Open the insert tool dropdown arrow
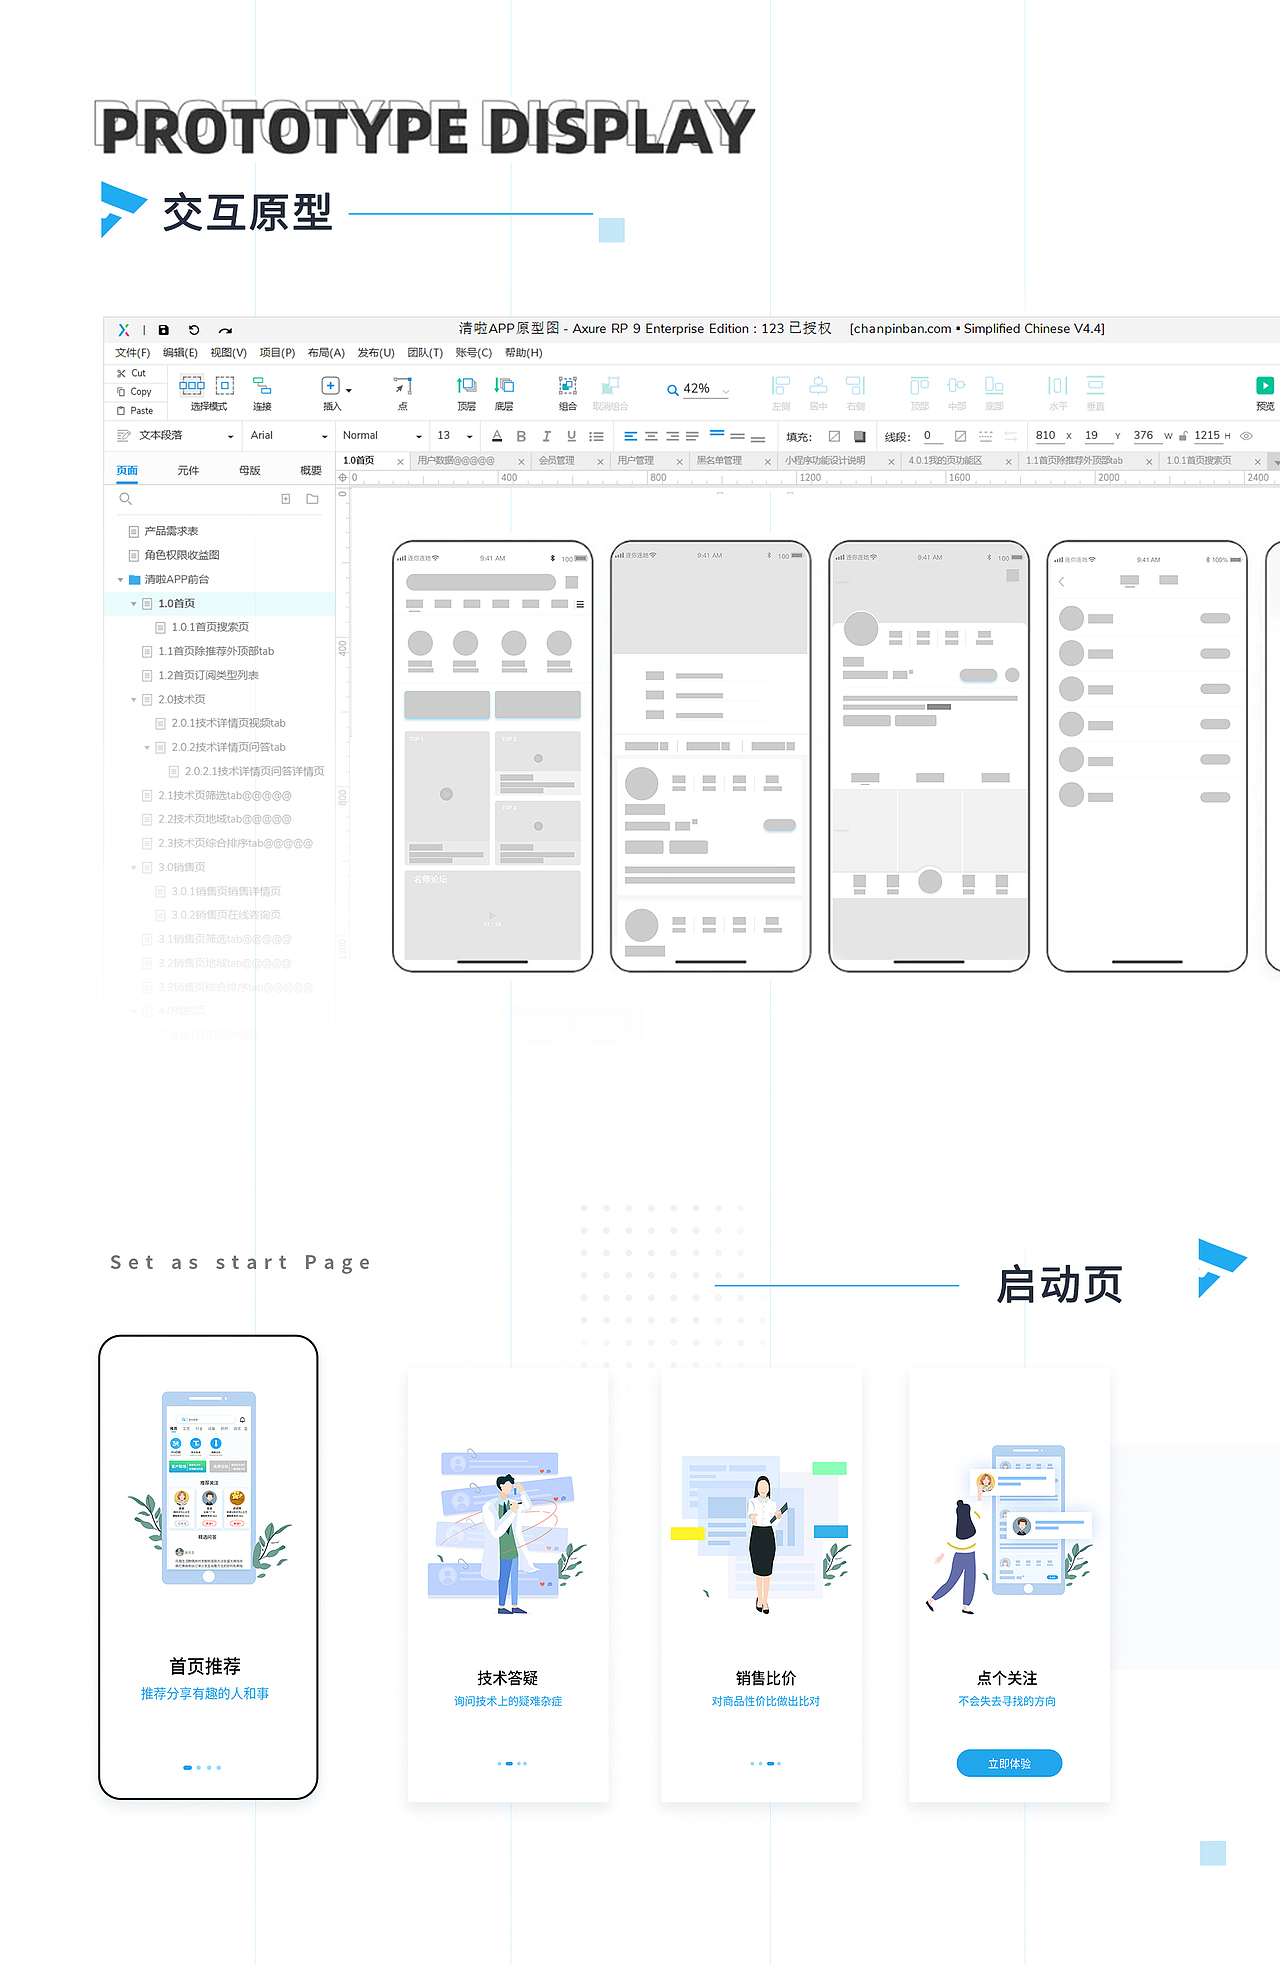 point(349,390)
